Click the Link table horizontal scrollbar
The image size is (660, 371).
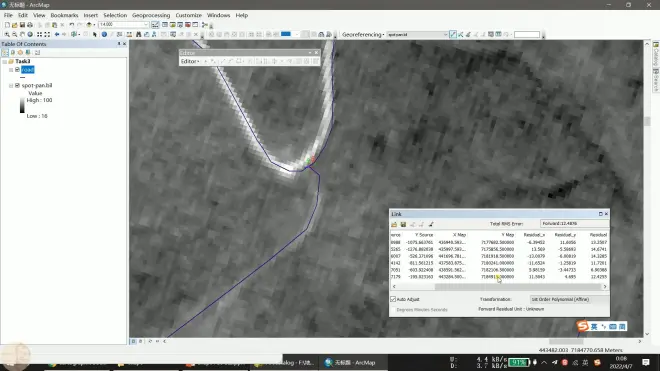tap(499, 287)
